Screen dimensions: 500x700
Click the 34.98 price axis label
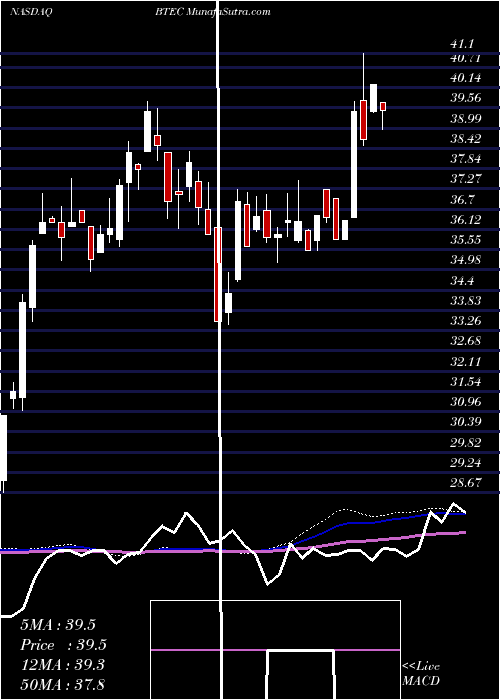point(466,259)
